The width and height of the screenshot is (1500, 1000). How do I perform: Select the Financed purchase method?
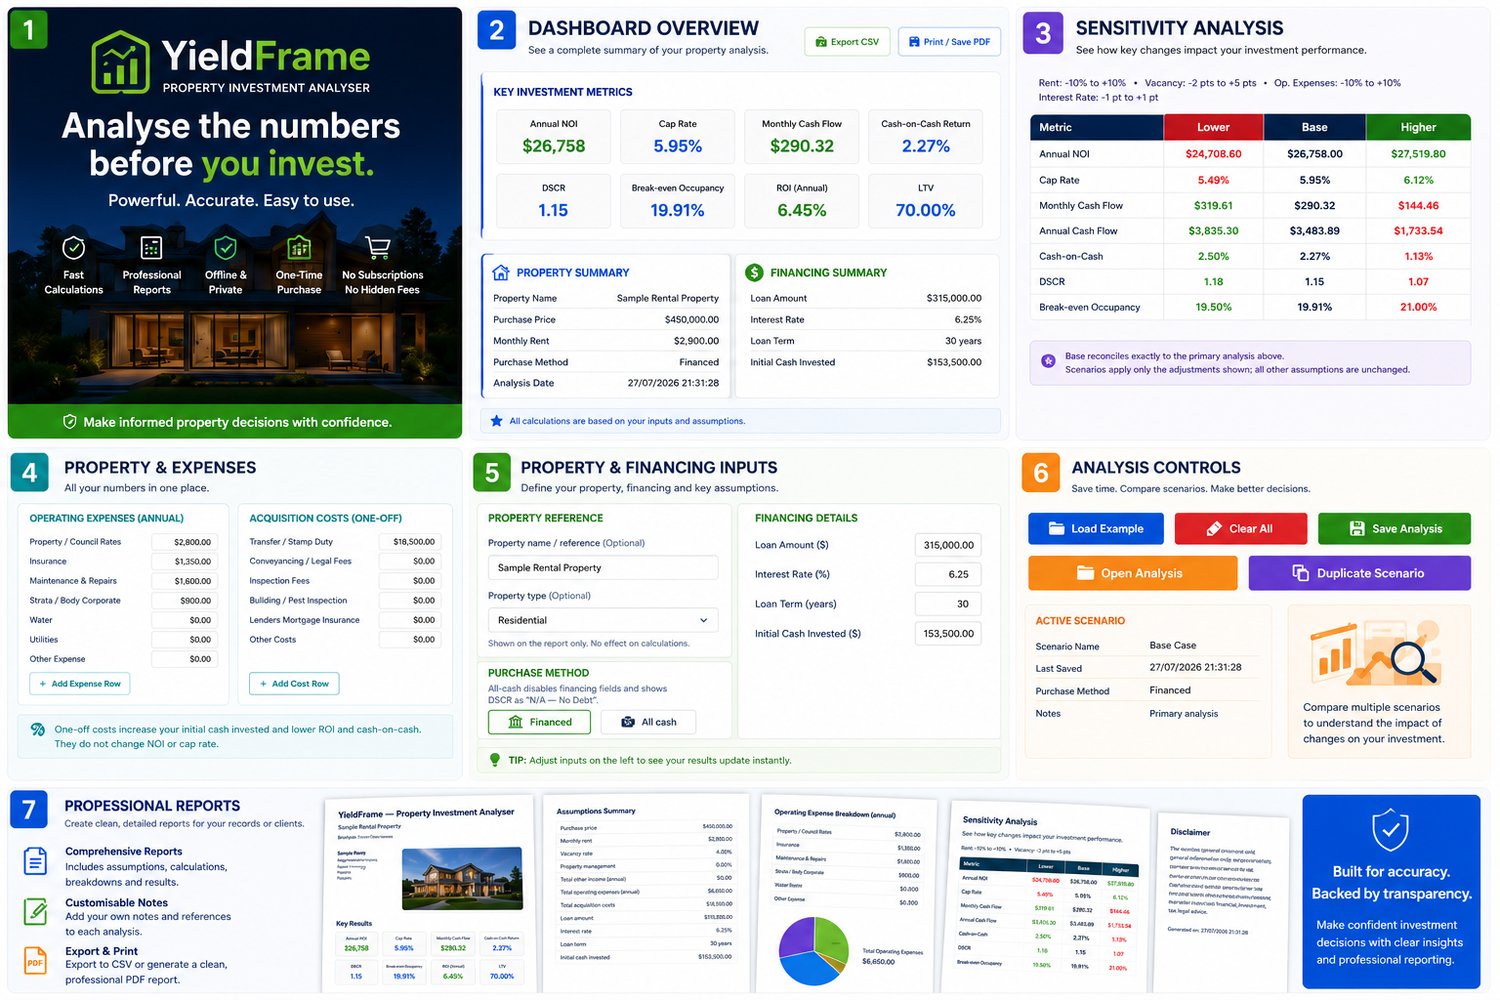coord(540,722)
